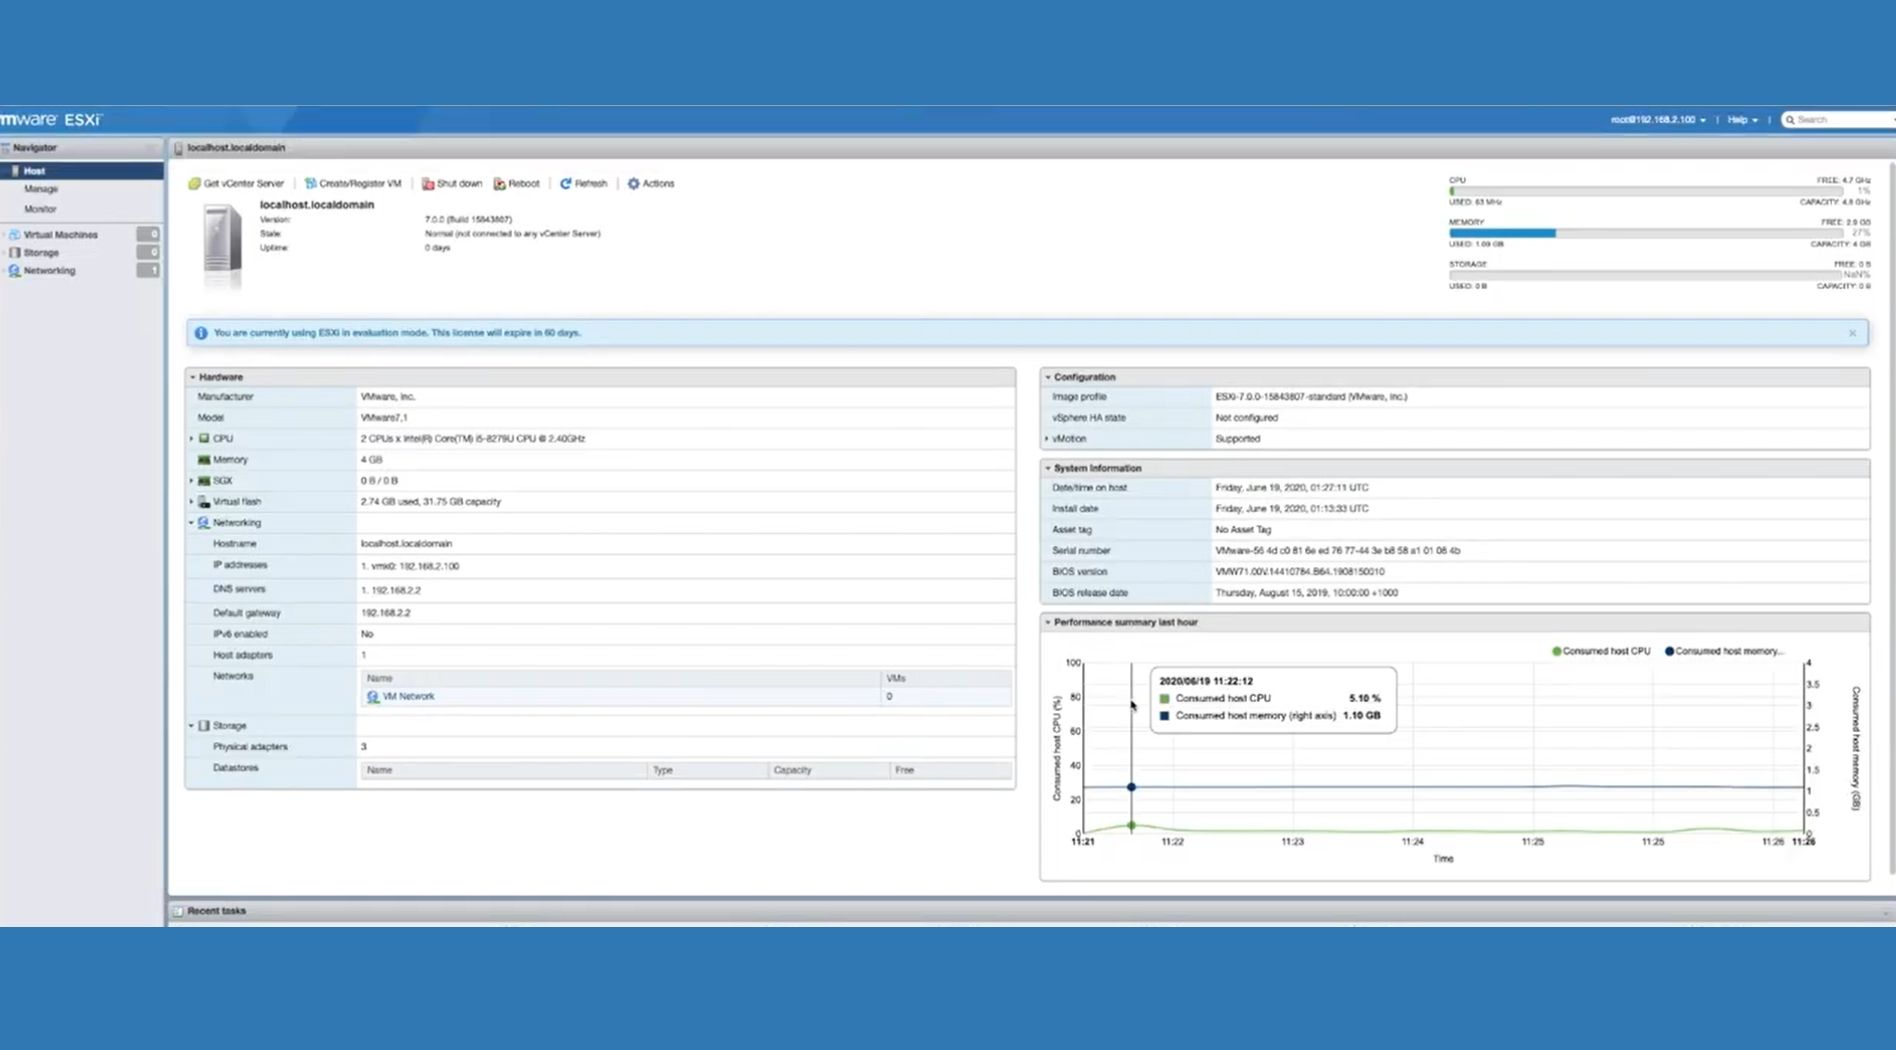
Task: Click the Reboot button
Action: click(x=516, y=184)
